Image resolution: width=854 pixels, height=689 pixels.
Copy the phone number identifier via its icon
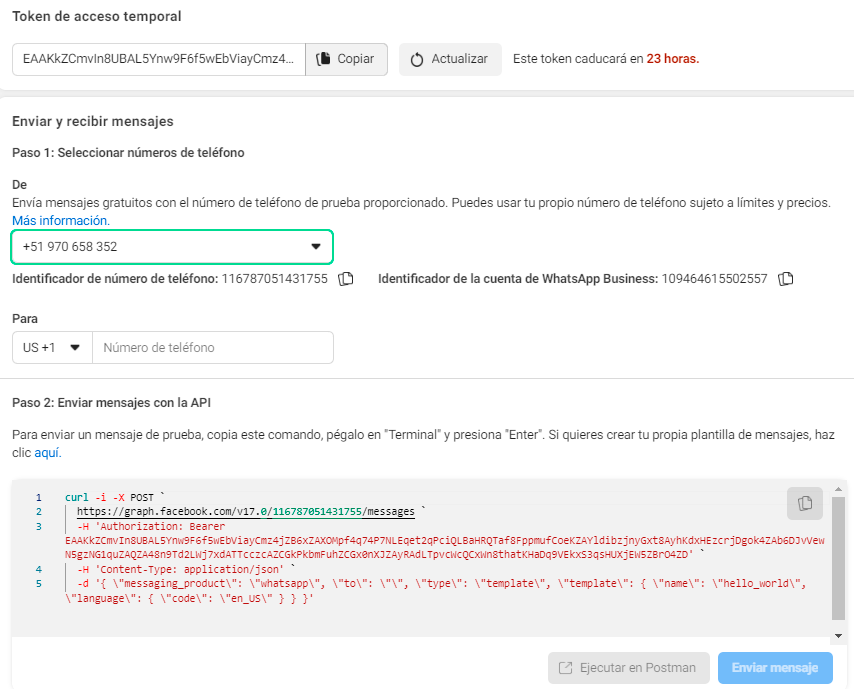click(346, 278)
